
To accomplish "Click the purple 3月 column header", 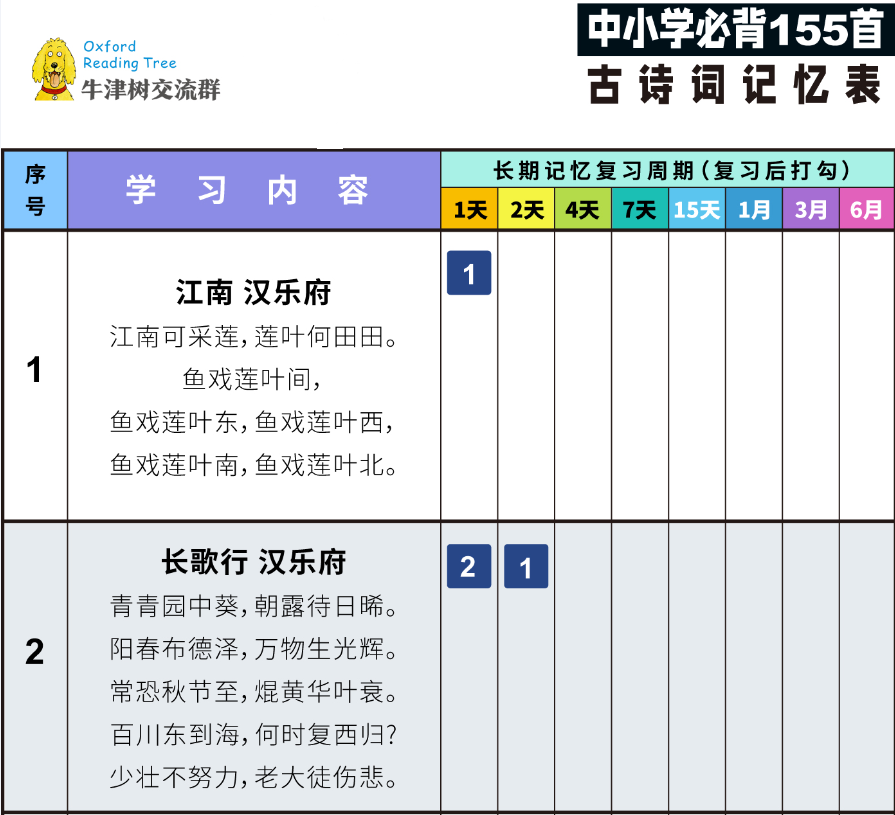I will point(811,210).
